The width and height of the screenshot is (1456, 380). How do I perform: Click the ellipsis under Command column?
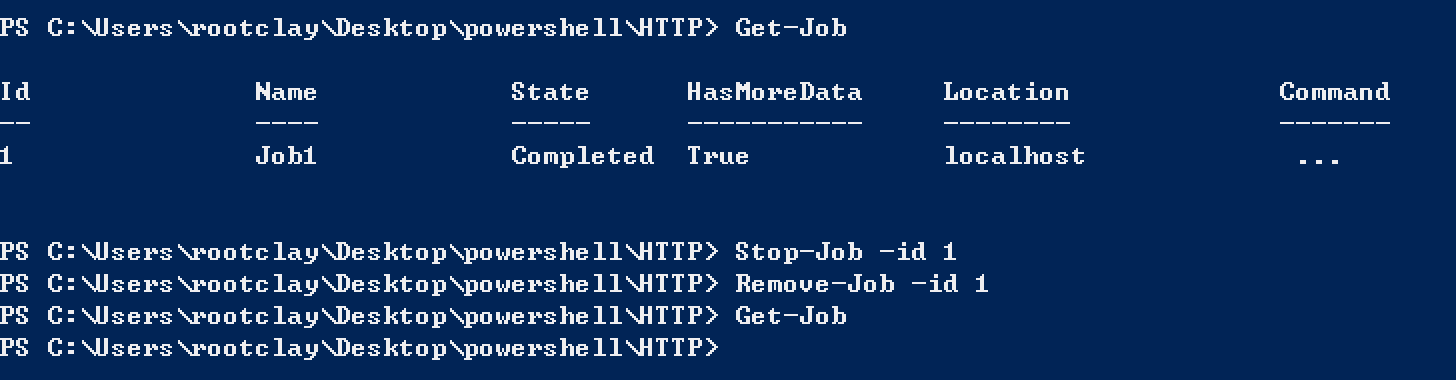pos(1318,160)
